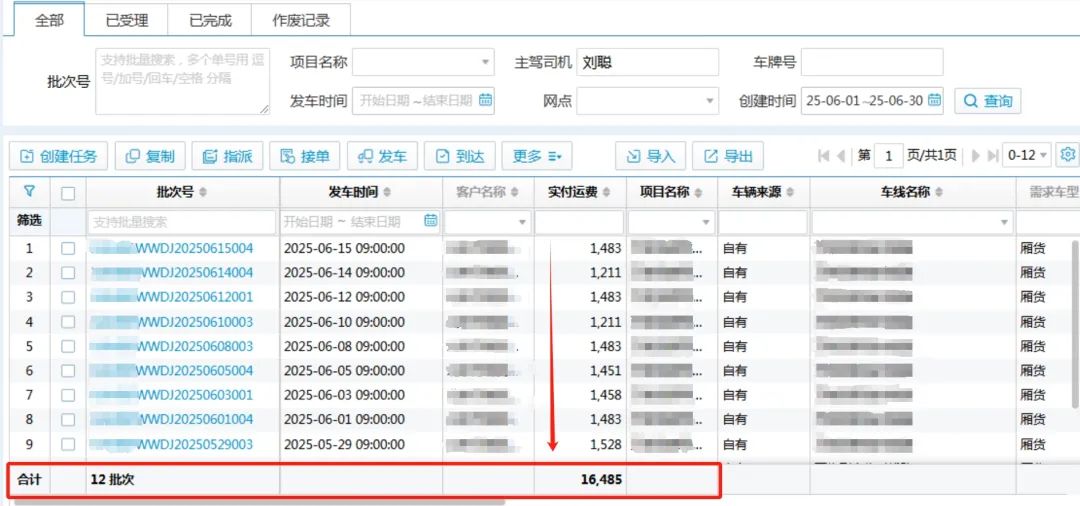Click 发车 depart button
This screenshot has width=1080, height=506.
382,156
